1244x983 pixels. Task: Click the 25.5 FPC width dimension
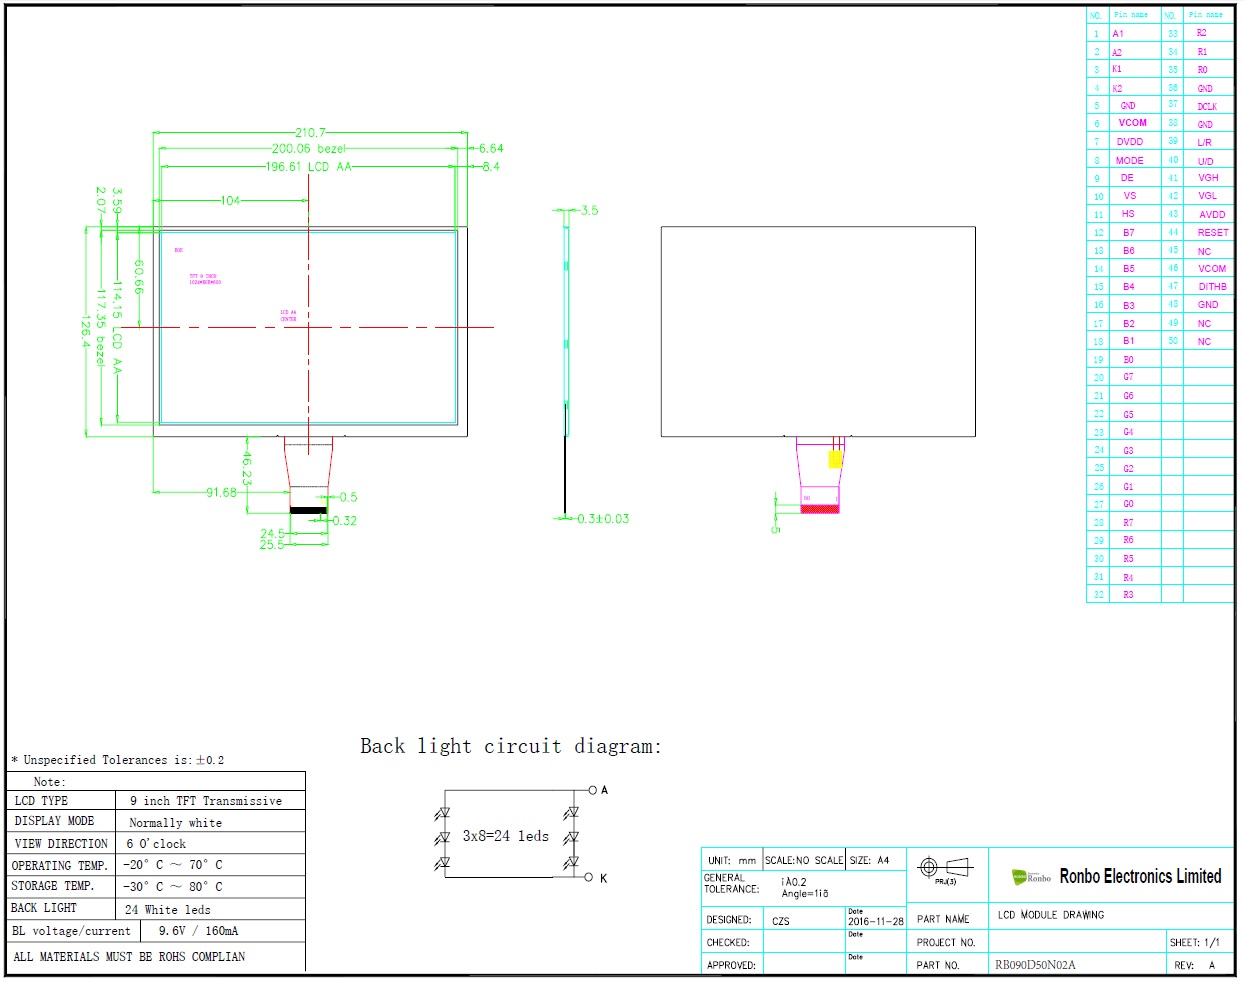click(x=272, y=545)
